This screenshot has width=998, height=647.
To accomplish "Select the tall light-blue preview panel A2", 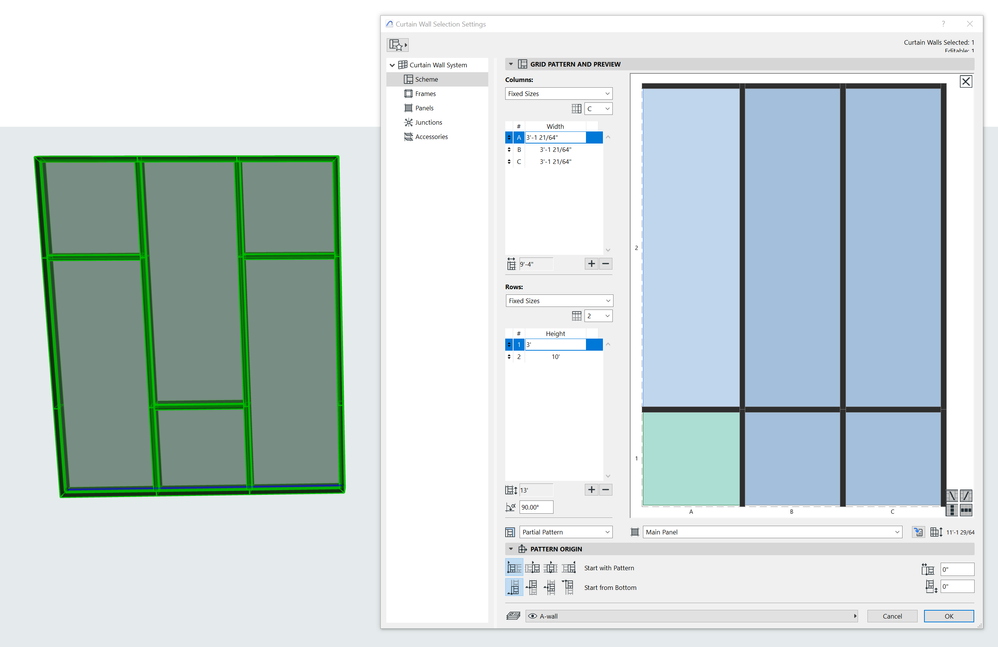I will [691, 247].
